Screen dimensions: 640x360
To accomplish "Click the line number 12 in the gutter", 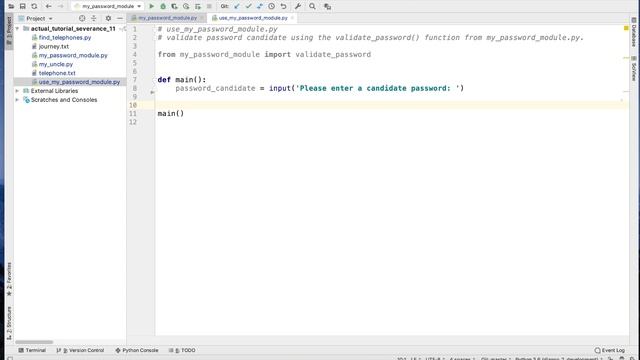I will 133,122.
